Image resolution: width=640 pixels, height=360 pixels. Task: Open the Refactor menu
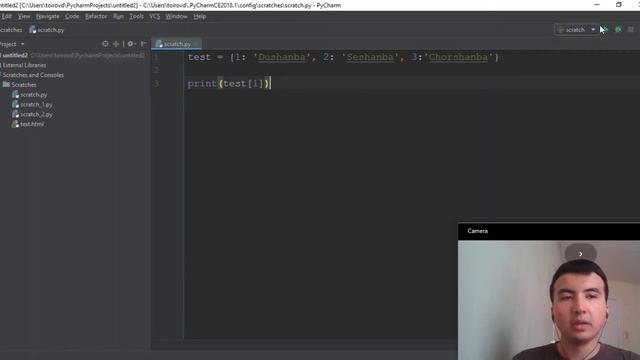(96, 16)
